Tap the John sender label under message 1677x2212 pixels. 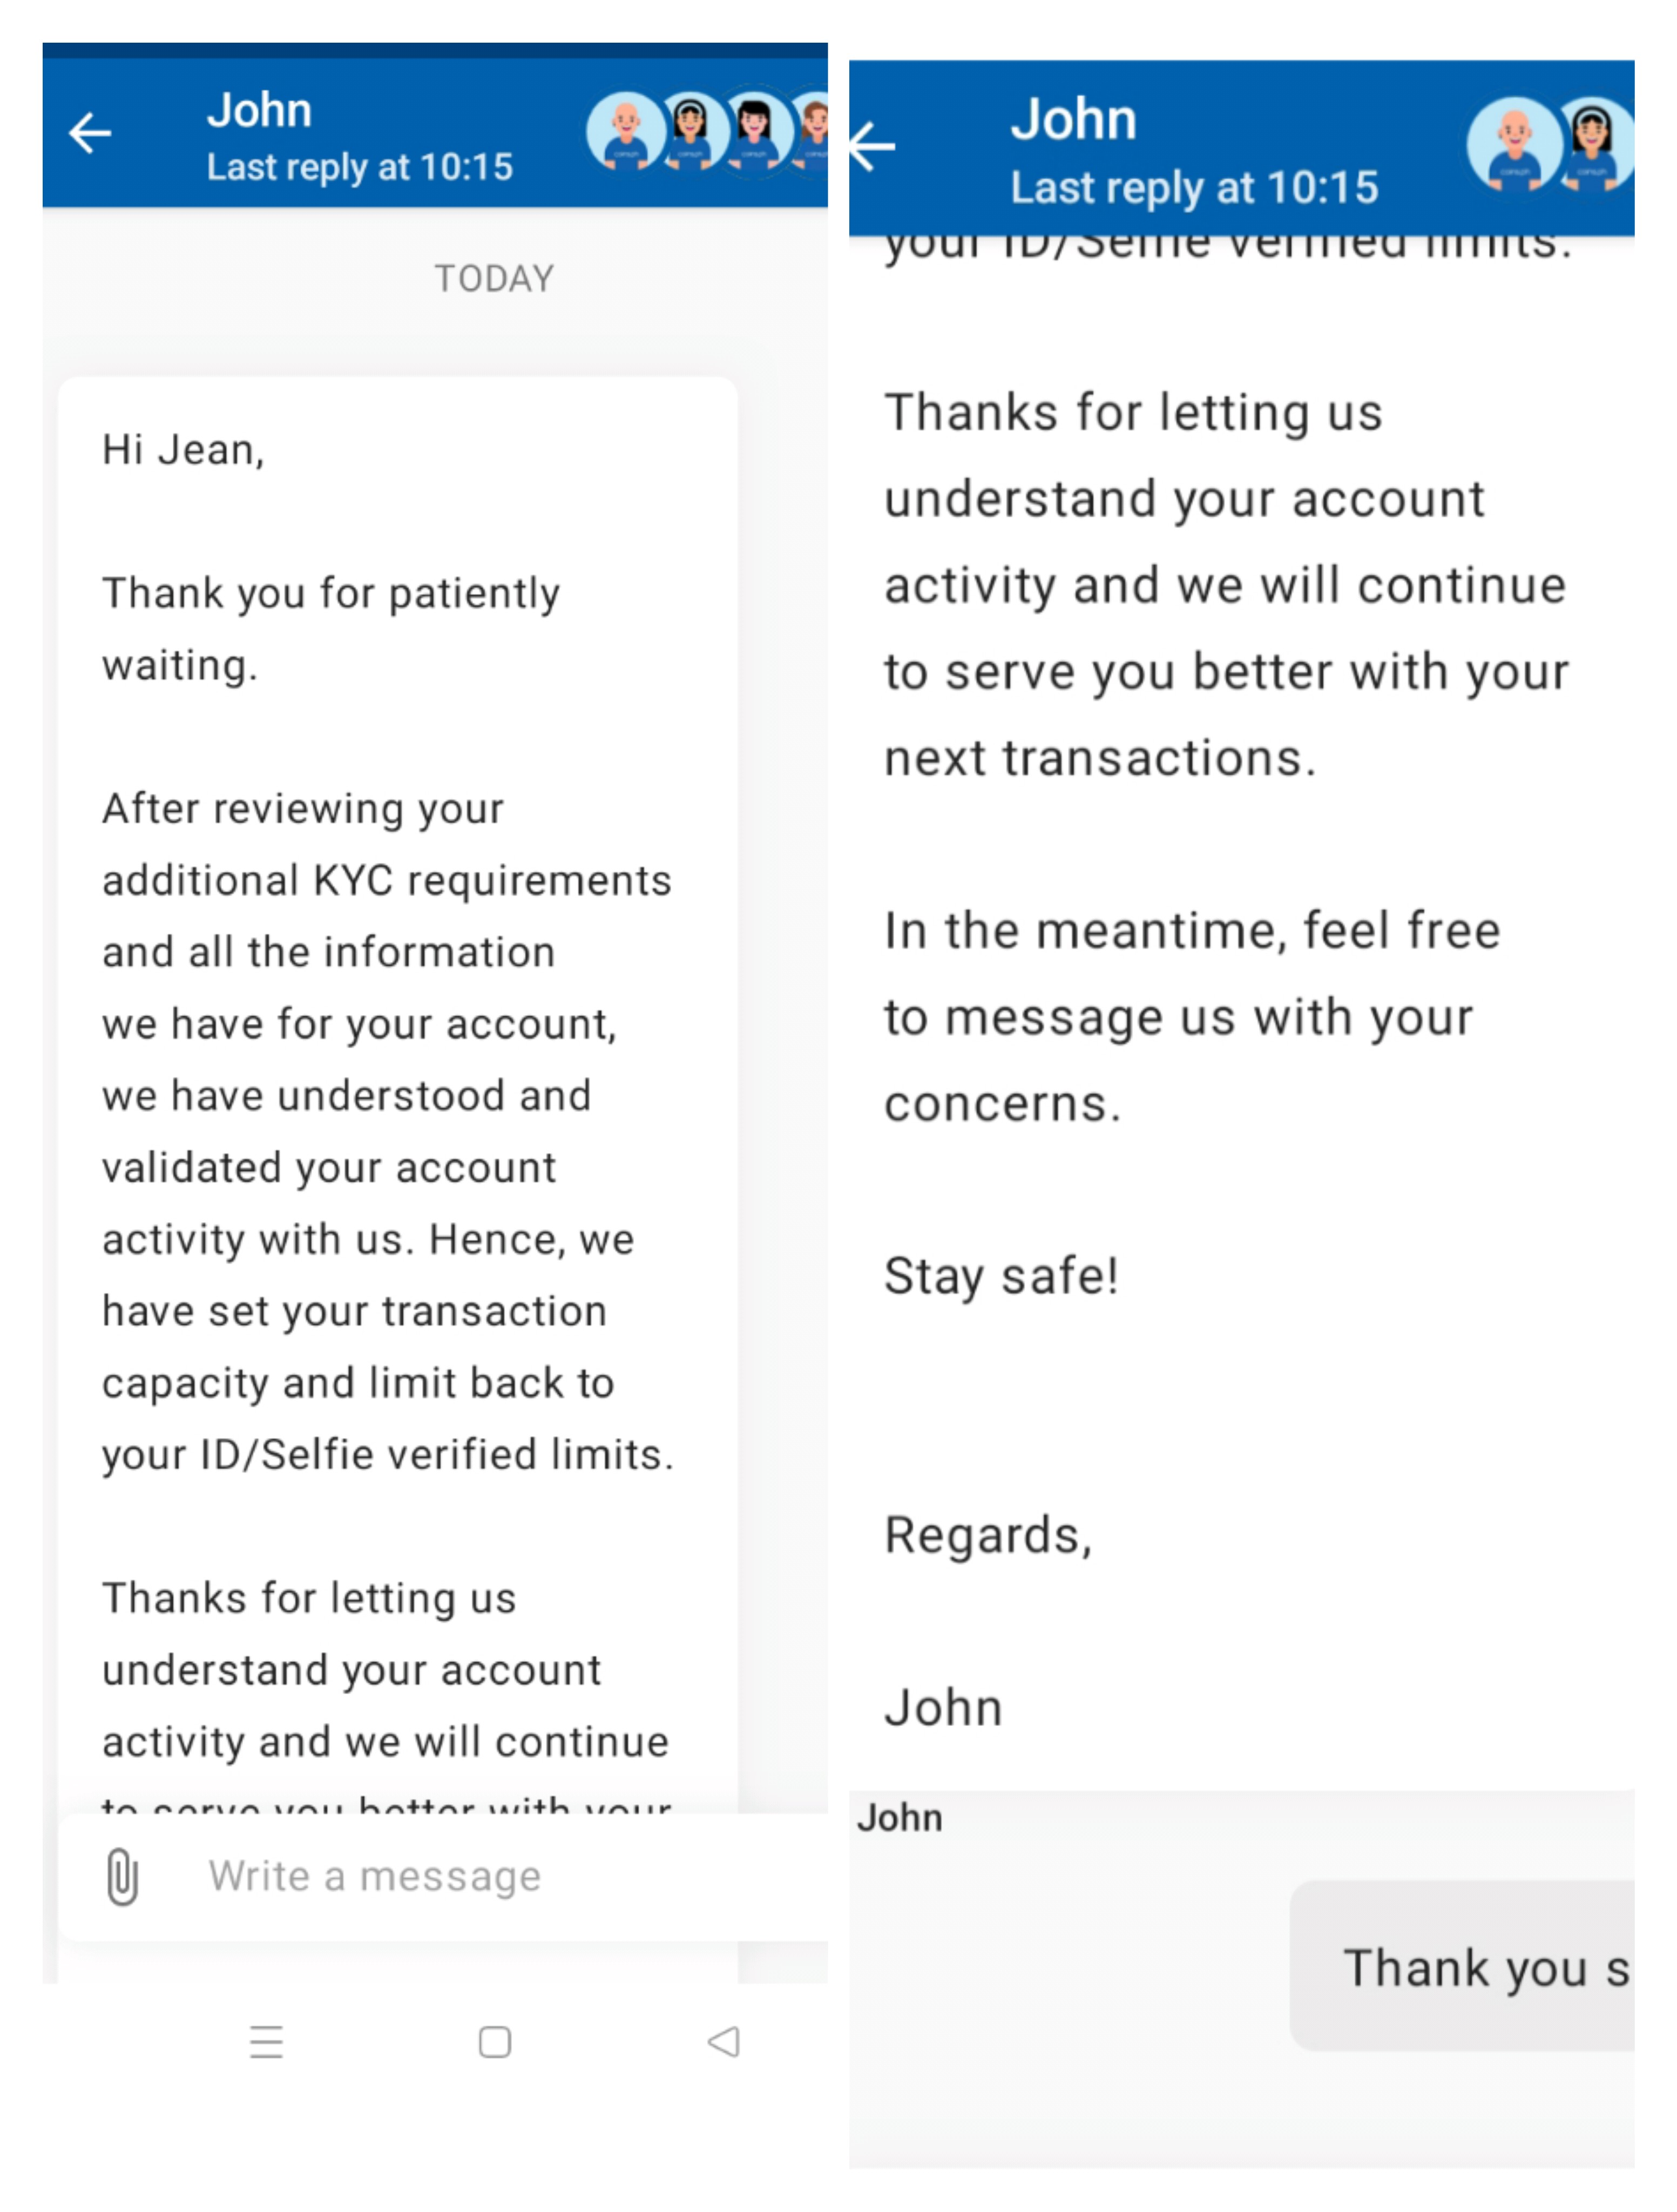[900, 1819]
